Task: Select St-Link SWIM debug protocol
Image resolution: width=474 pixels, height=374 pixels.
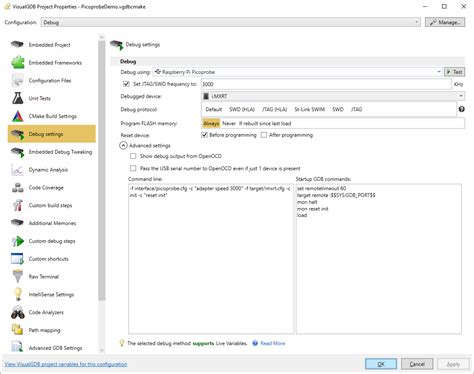Action: coord(309,109)
